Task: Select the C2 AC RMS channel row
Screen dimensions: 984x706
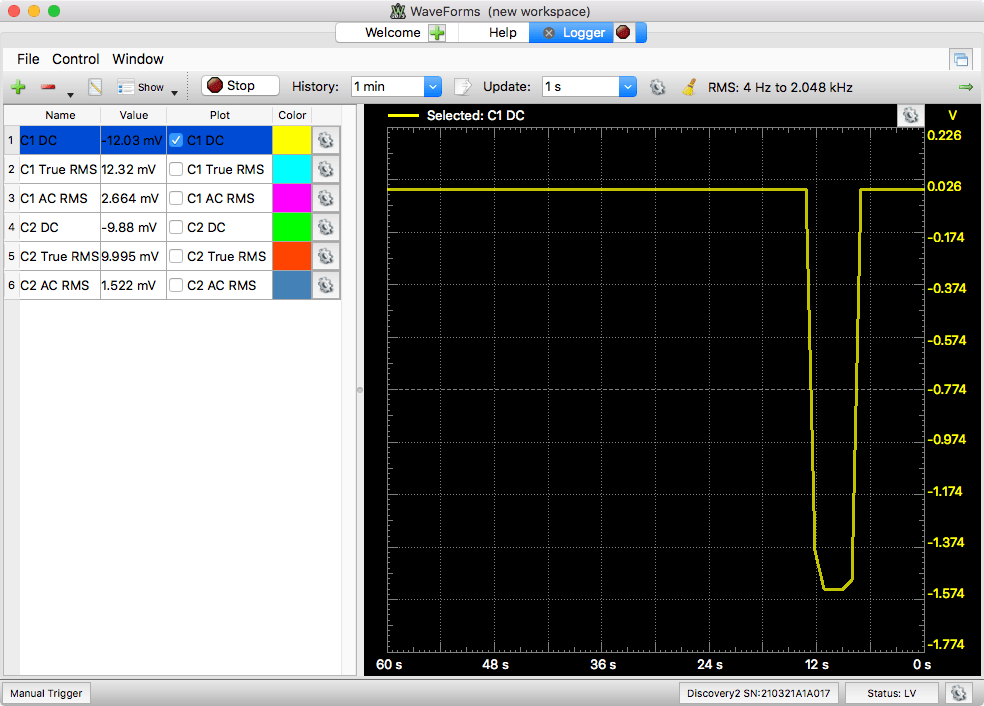Action: 55,285
